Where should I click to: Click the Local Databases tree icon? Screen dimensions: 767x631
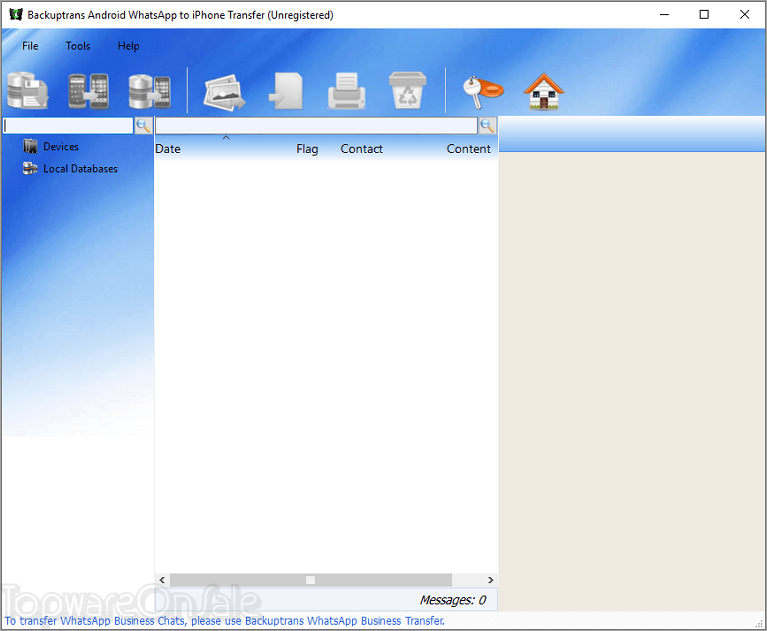point(30,169)
